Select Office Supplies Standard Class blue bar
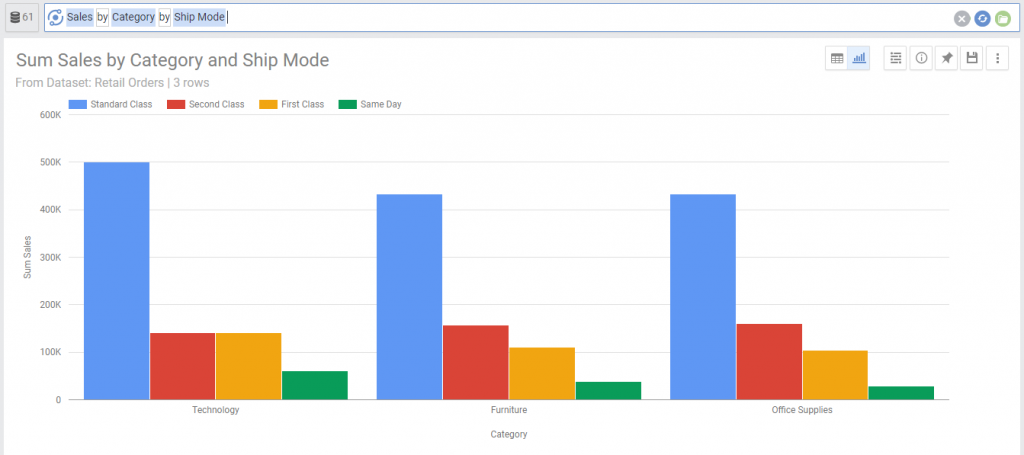 point(703,297)
